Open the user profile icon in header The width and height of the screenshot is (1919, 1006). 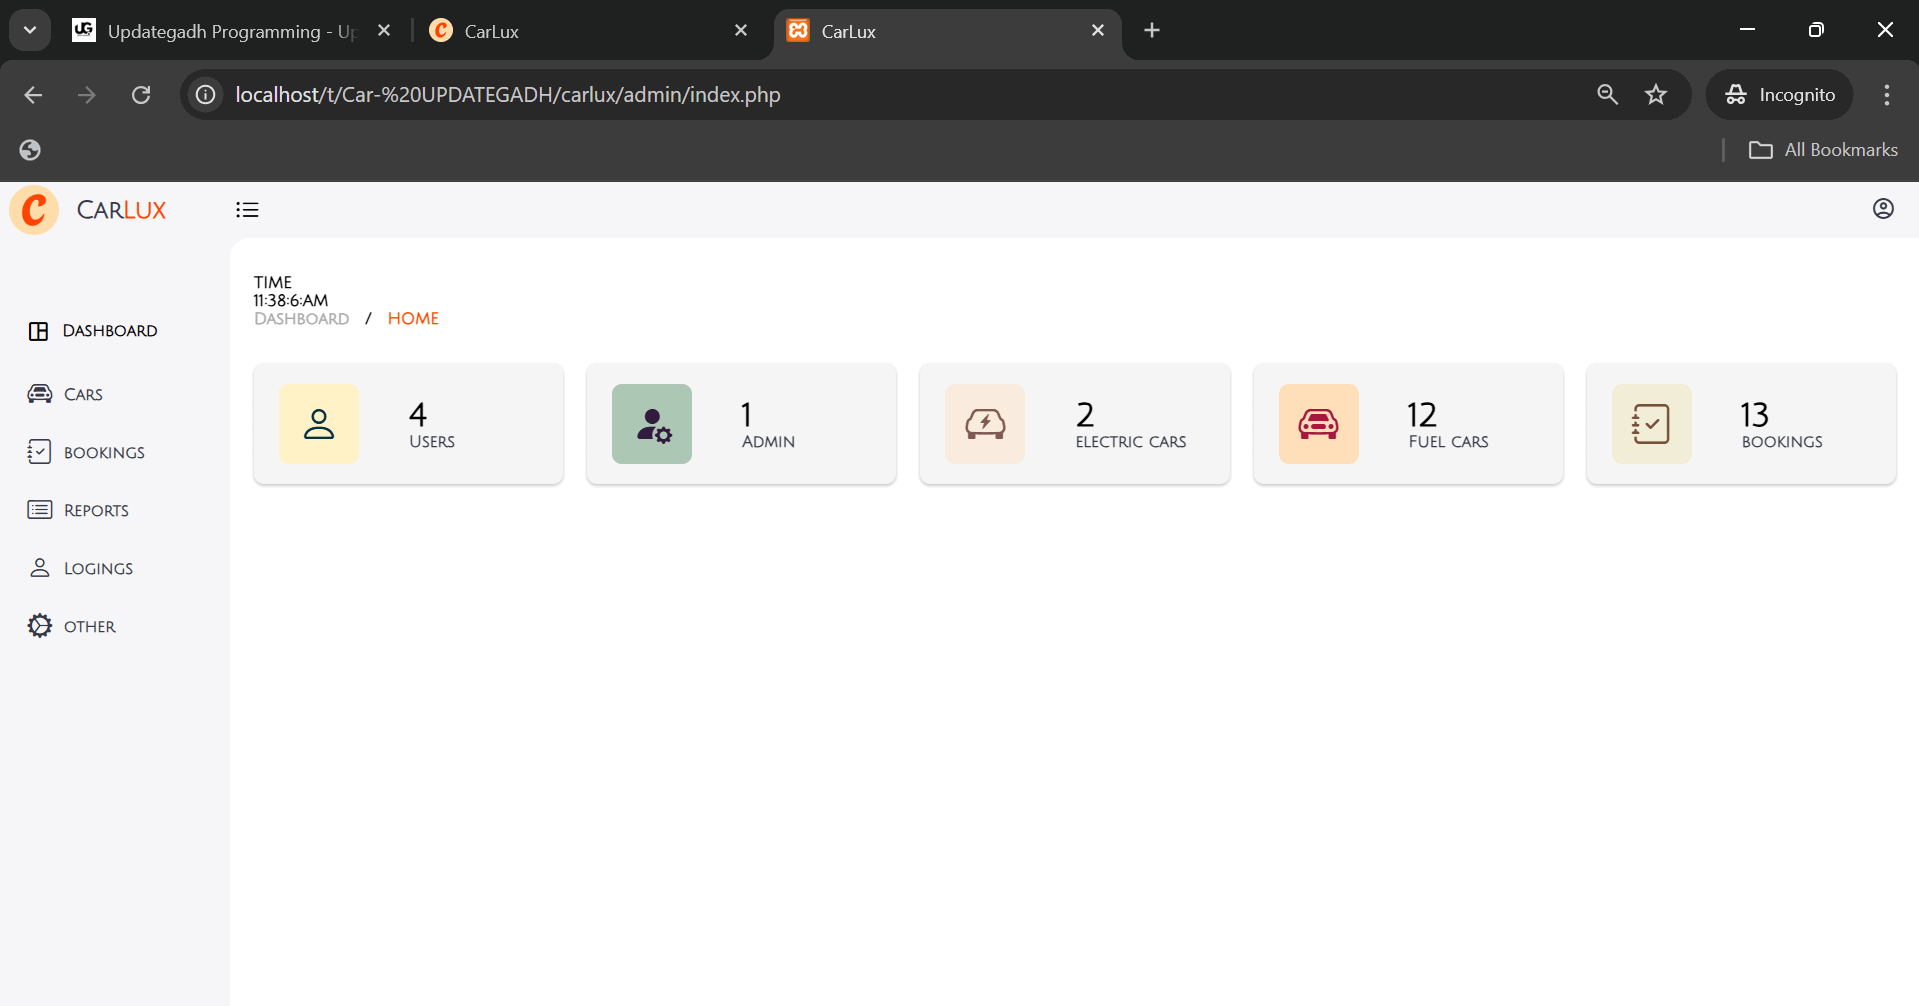(1882, 209)
